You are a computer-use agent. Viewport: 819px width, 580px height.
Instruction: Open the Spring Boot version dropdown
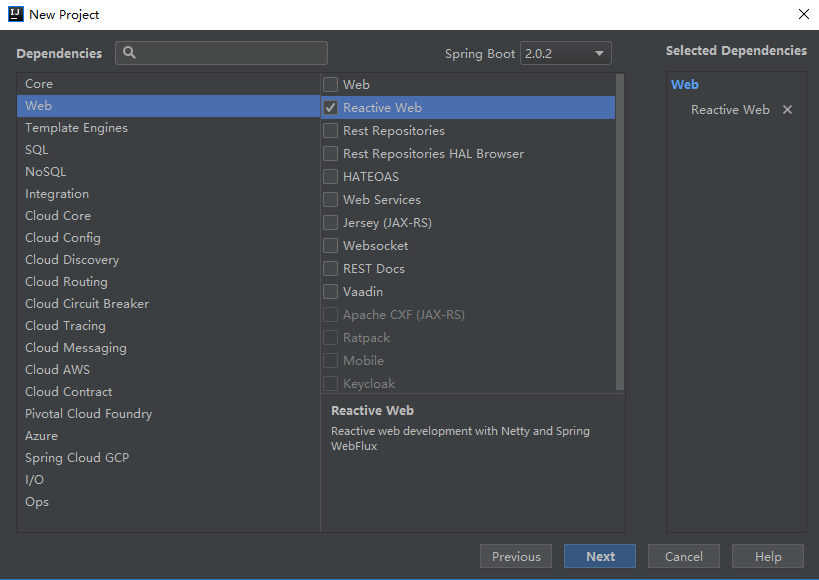(566, 53)
